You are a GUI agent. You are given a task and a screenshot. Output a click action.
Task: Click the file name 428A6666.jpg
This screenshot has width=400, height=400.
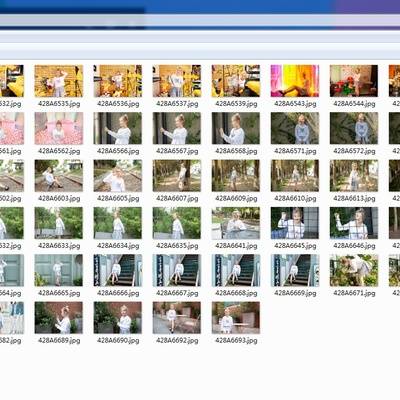pos(118,293)
